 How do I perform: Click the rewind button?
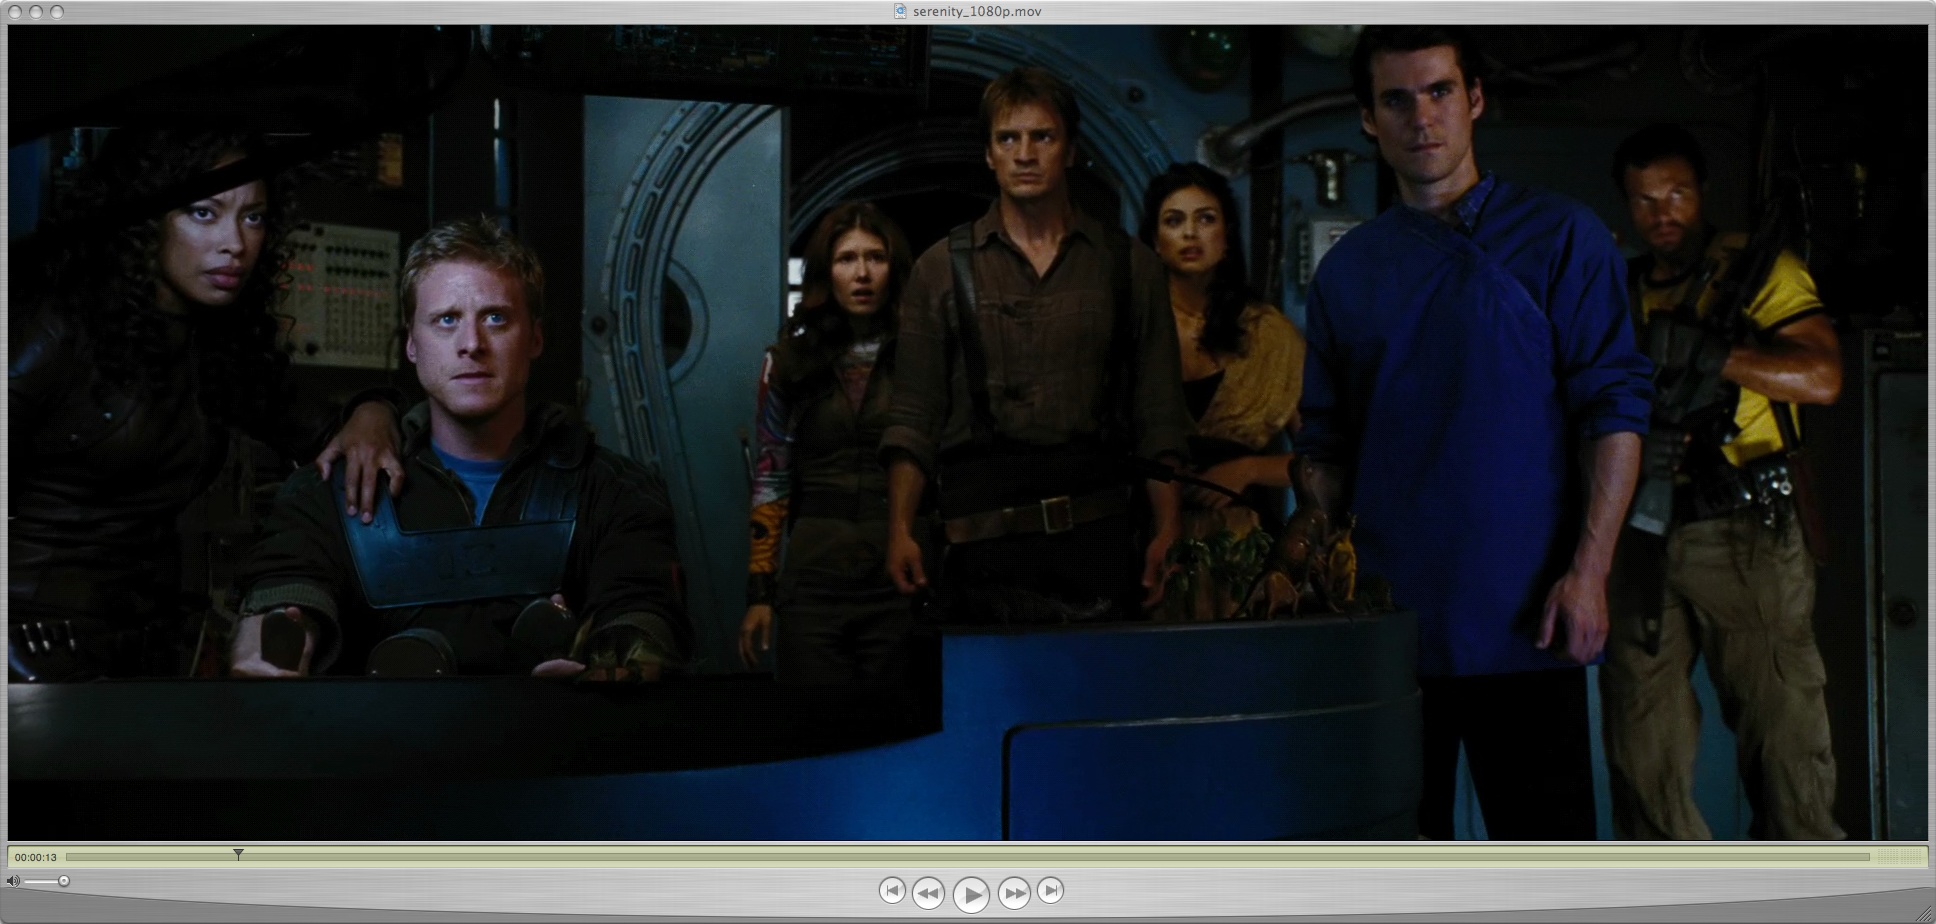928,893
